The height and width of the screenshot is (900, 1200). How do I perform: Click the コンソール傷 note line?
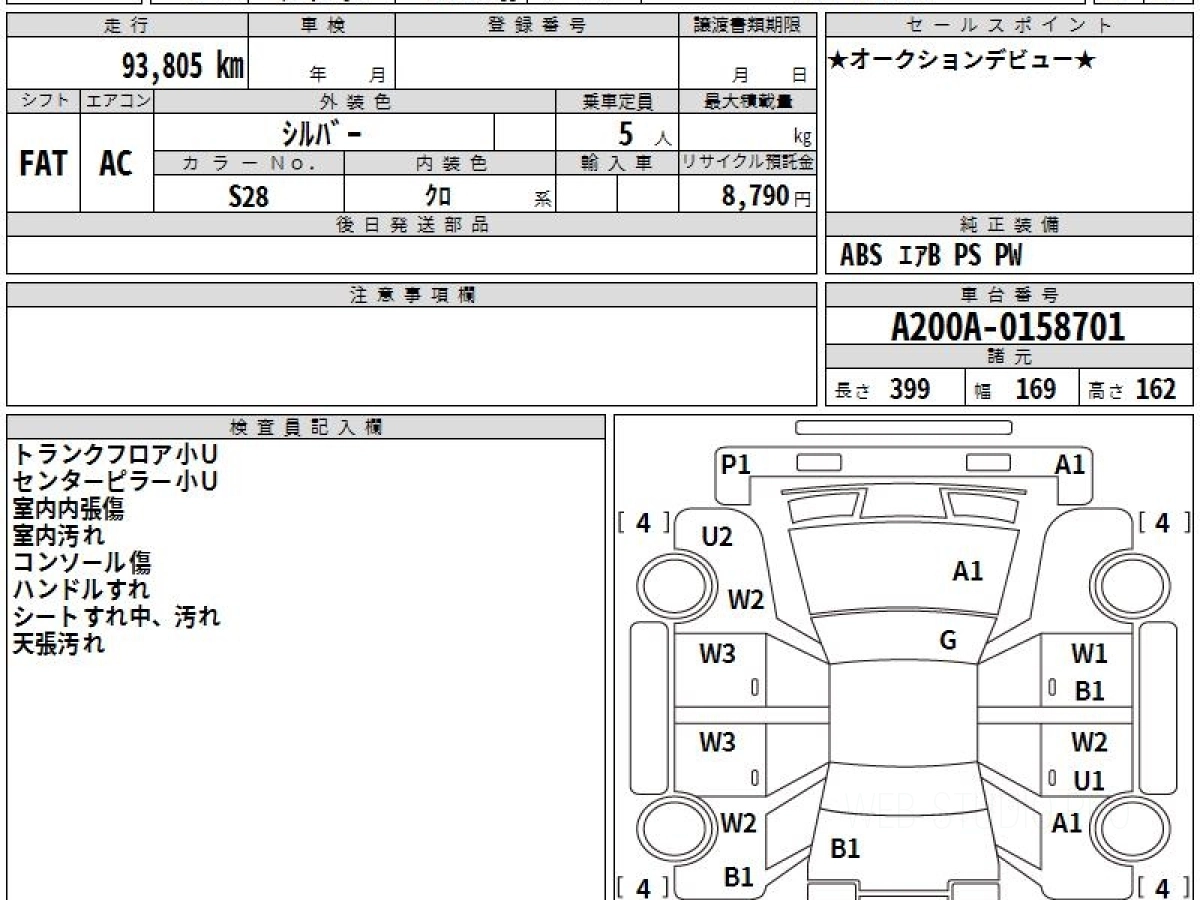pyautogui.click(x=82, y=563)
